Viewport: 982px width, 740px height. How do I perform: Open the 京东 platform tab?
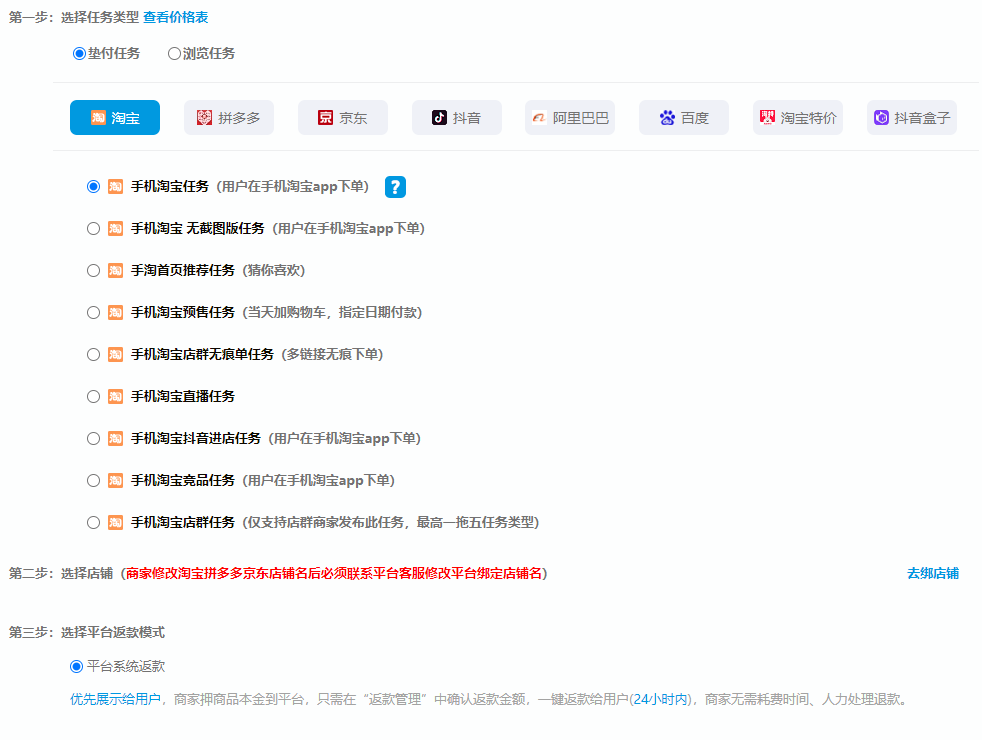pos(343,118)
